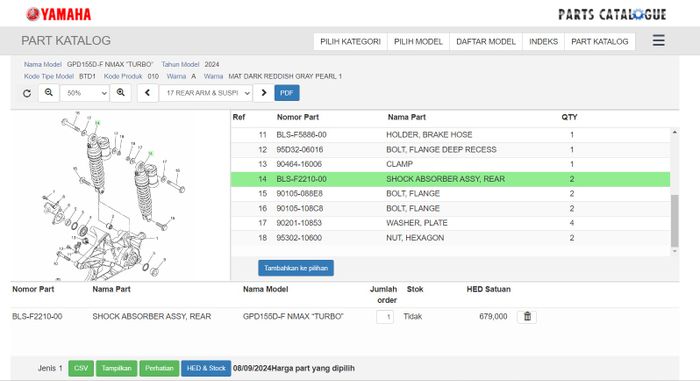Select row 14 SHOCK ABSORBER ASSY, REAR
700x381 pixels.
click(450, 179)
